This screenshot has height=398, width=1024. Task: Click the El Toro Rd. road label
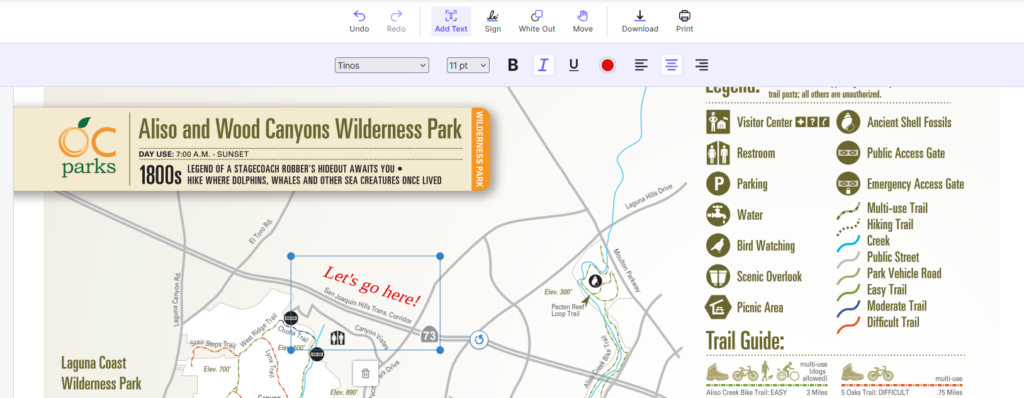click(260, 232)
